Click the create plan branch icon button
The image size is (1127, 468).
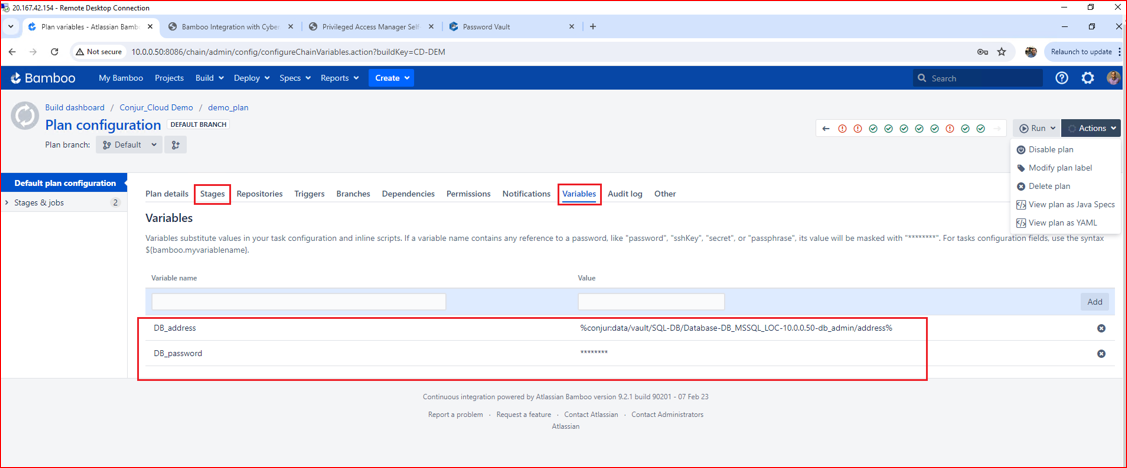[176, 144]
